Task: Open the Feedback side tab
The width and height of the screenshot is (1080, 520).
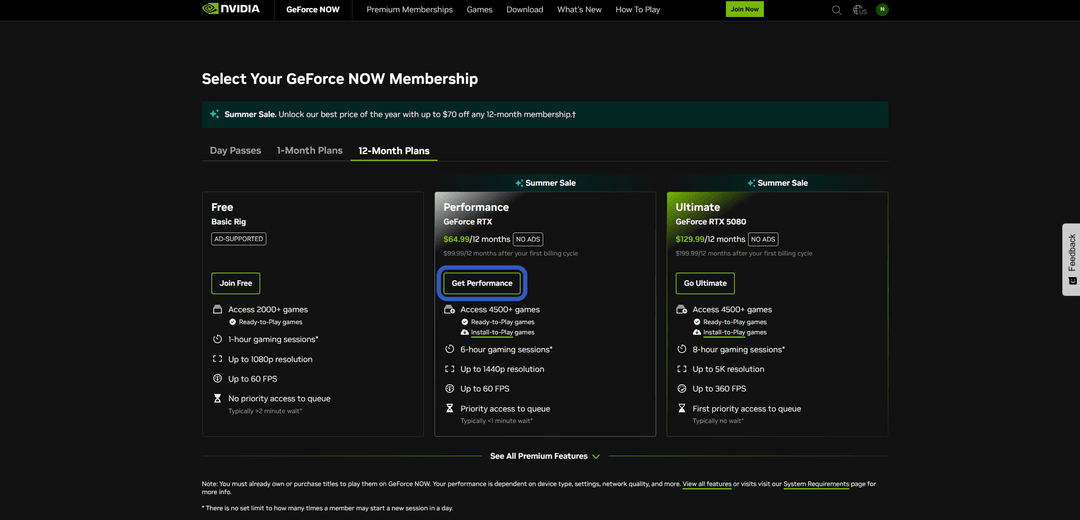Action: 1071,259
